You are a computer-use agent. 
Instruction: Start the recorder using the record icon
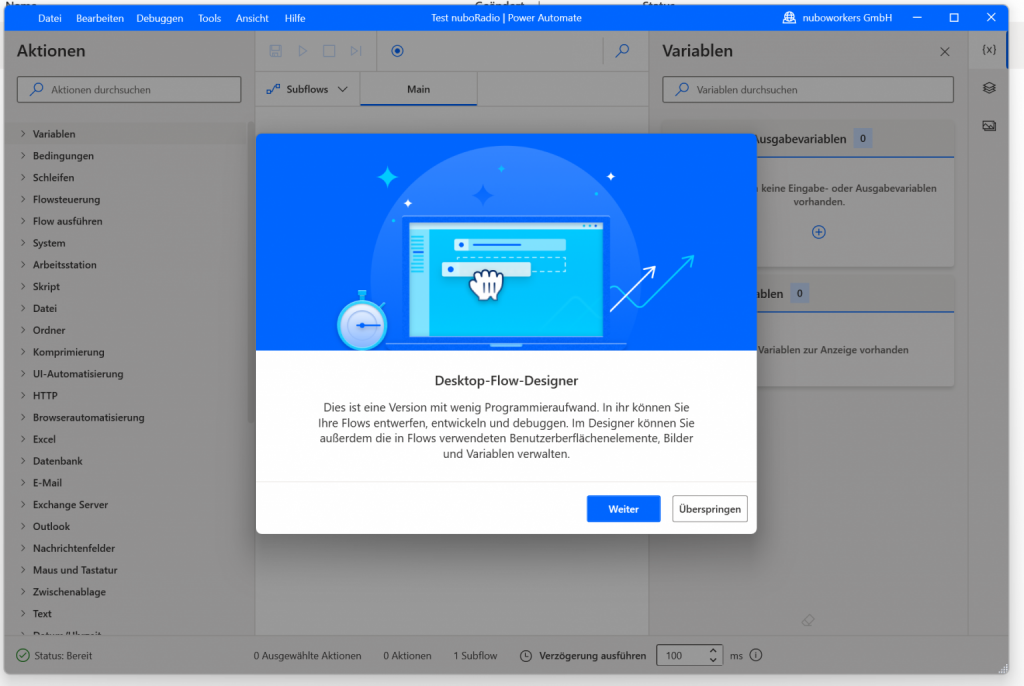click(397, 51)
